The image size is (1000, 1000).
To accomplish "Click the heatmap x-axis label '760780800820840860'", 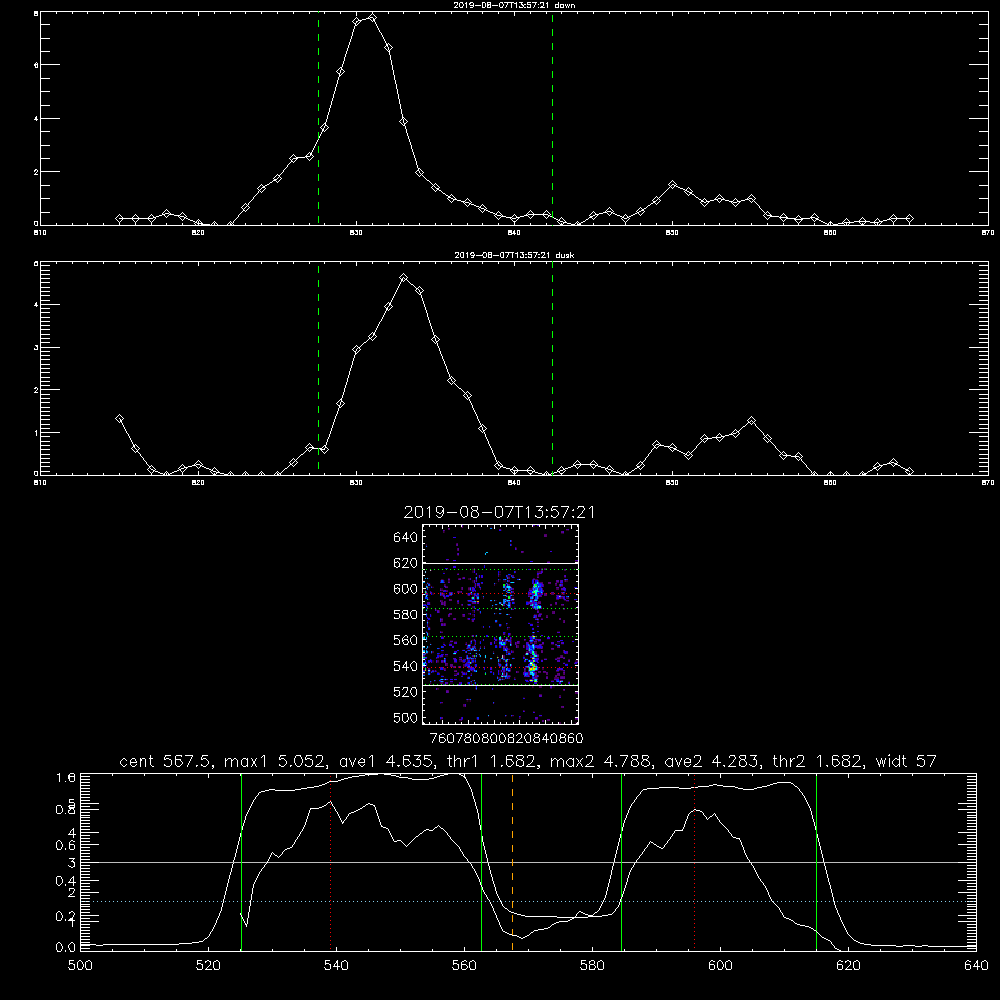I will pos(506,738).
